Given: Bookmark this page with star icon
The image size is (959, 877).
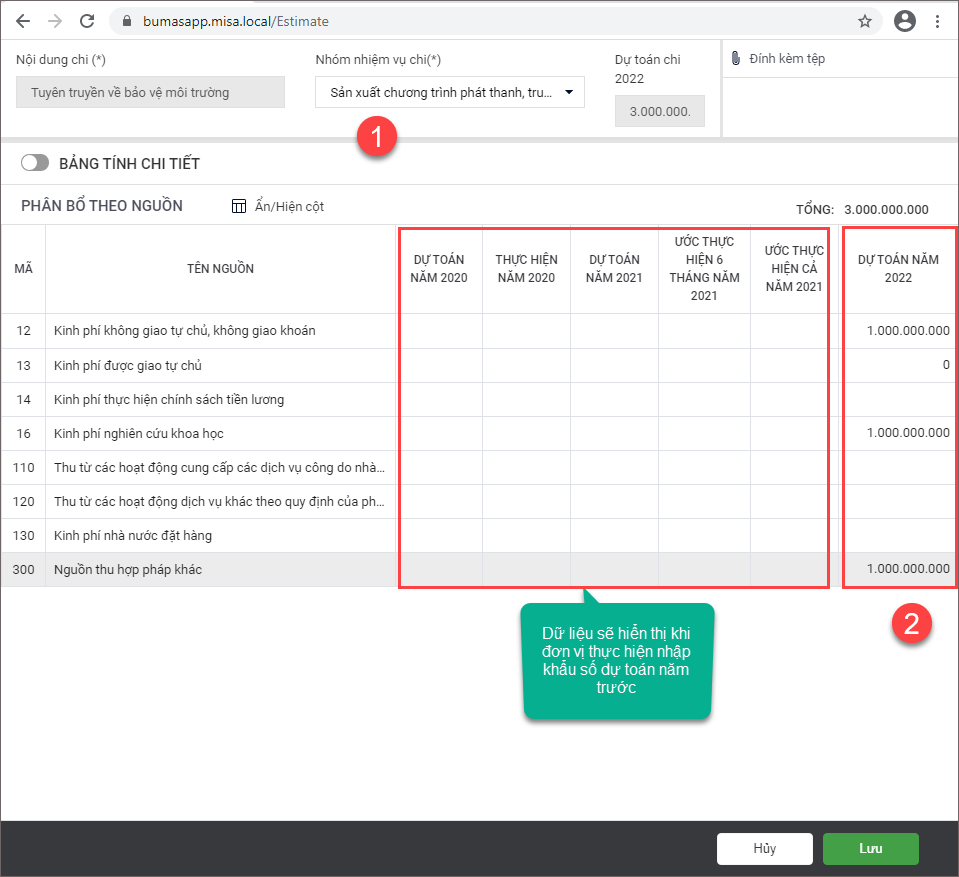Looking at the screenshot, I should 865,21.
